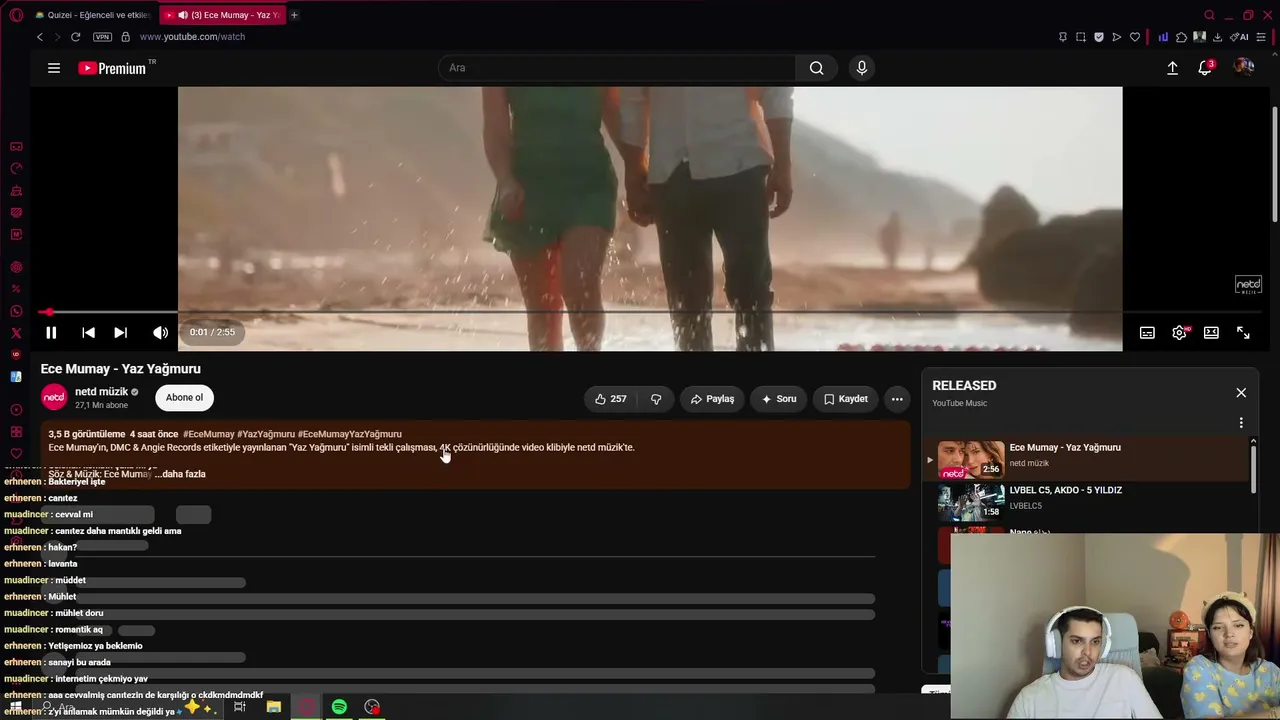Image resolution: width=1280 pixels, height=720 pixels.
Task: Start voice search with microphone
Action: [x=862, y=68]
